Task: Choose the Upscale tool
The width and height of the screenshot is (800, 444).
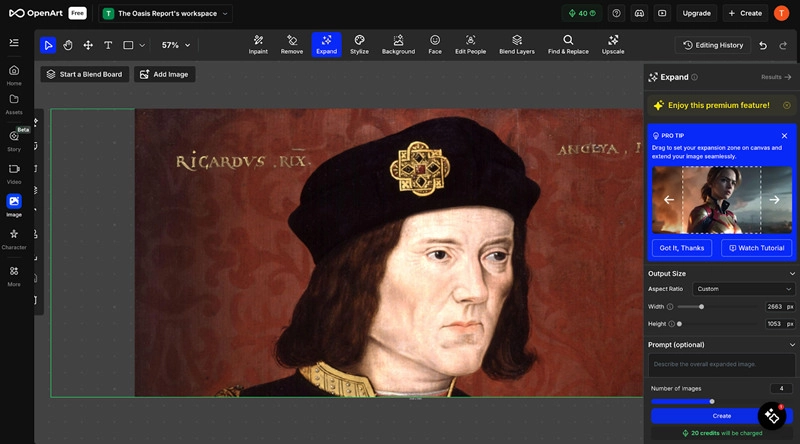Action: pyautogui.click(x=613, y=44)
